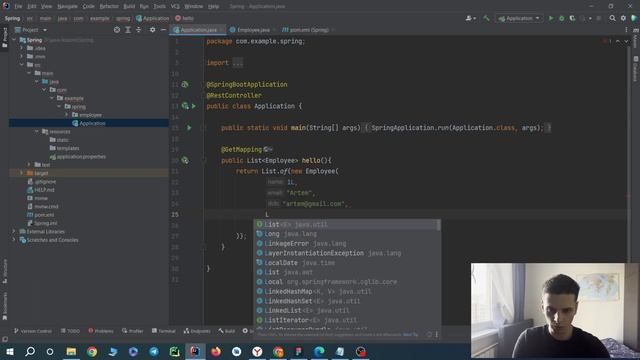Viewport: 640px width, 360px height.
Task: Click gutter bean icon beside hello() method
Action: pos(185,160)
